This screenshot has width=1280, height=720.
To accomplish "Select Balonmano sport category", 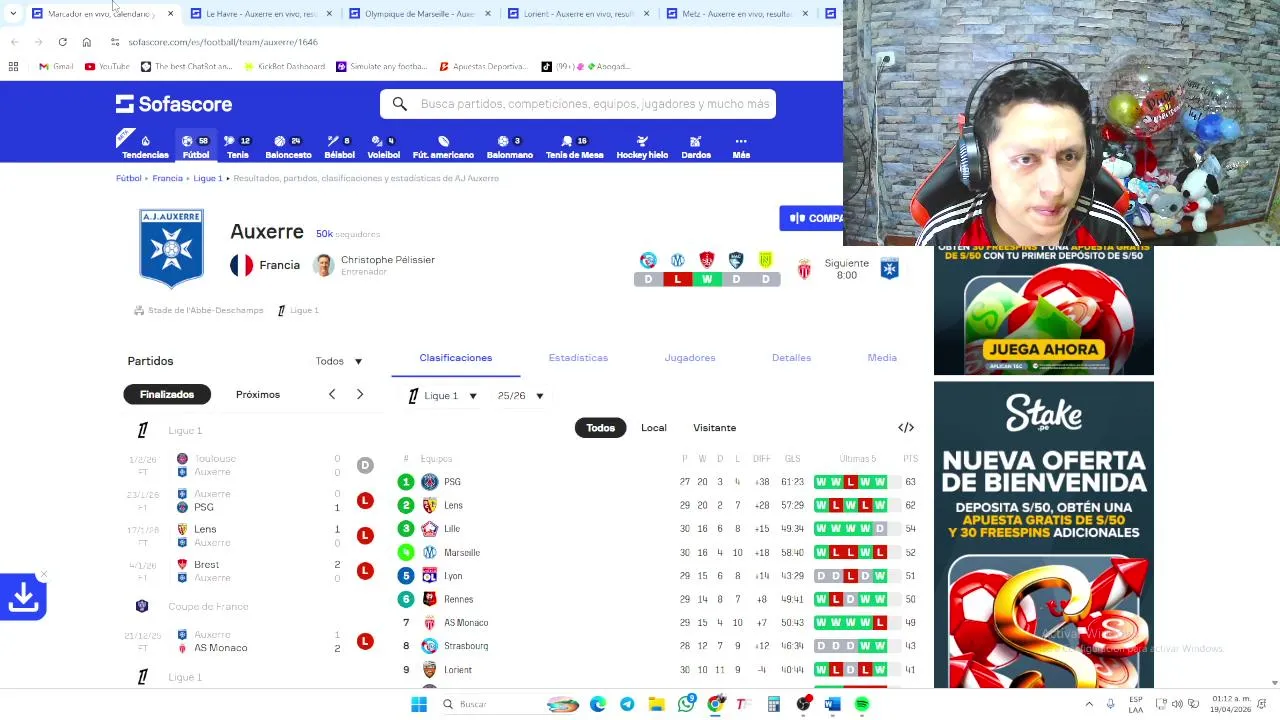I will (x=509, y=147).
